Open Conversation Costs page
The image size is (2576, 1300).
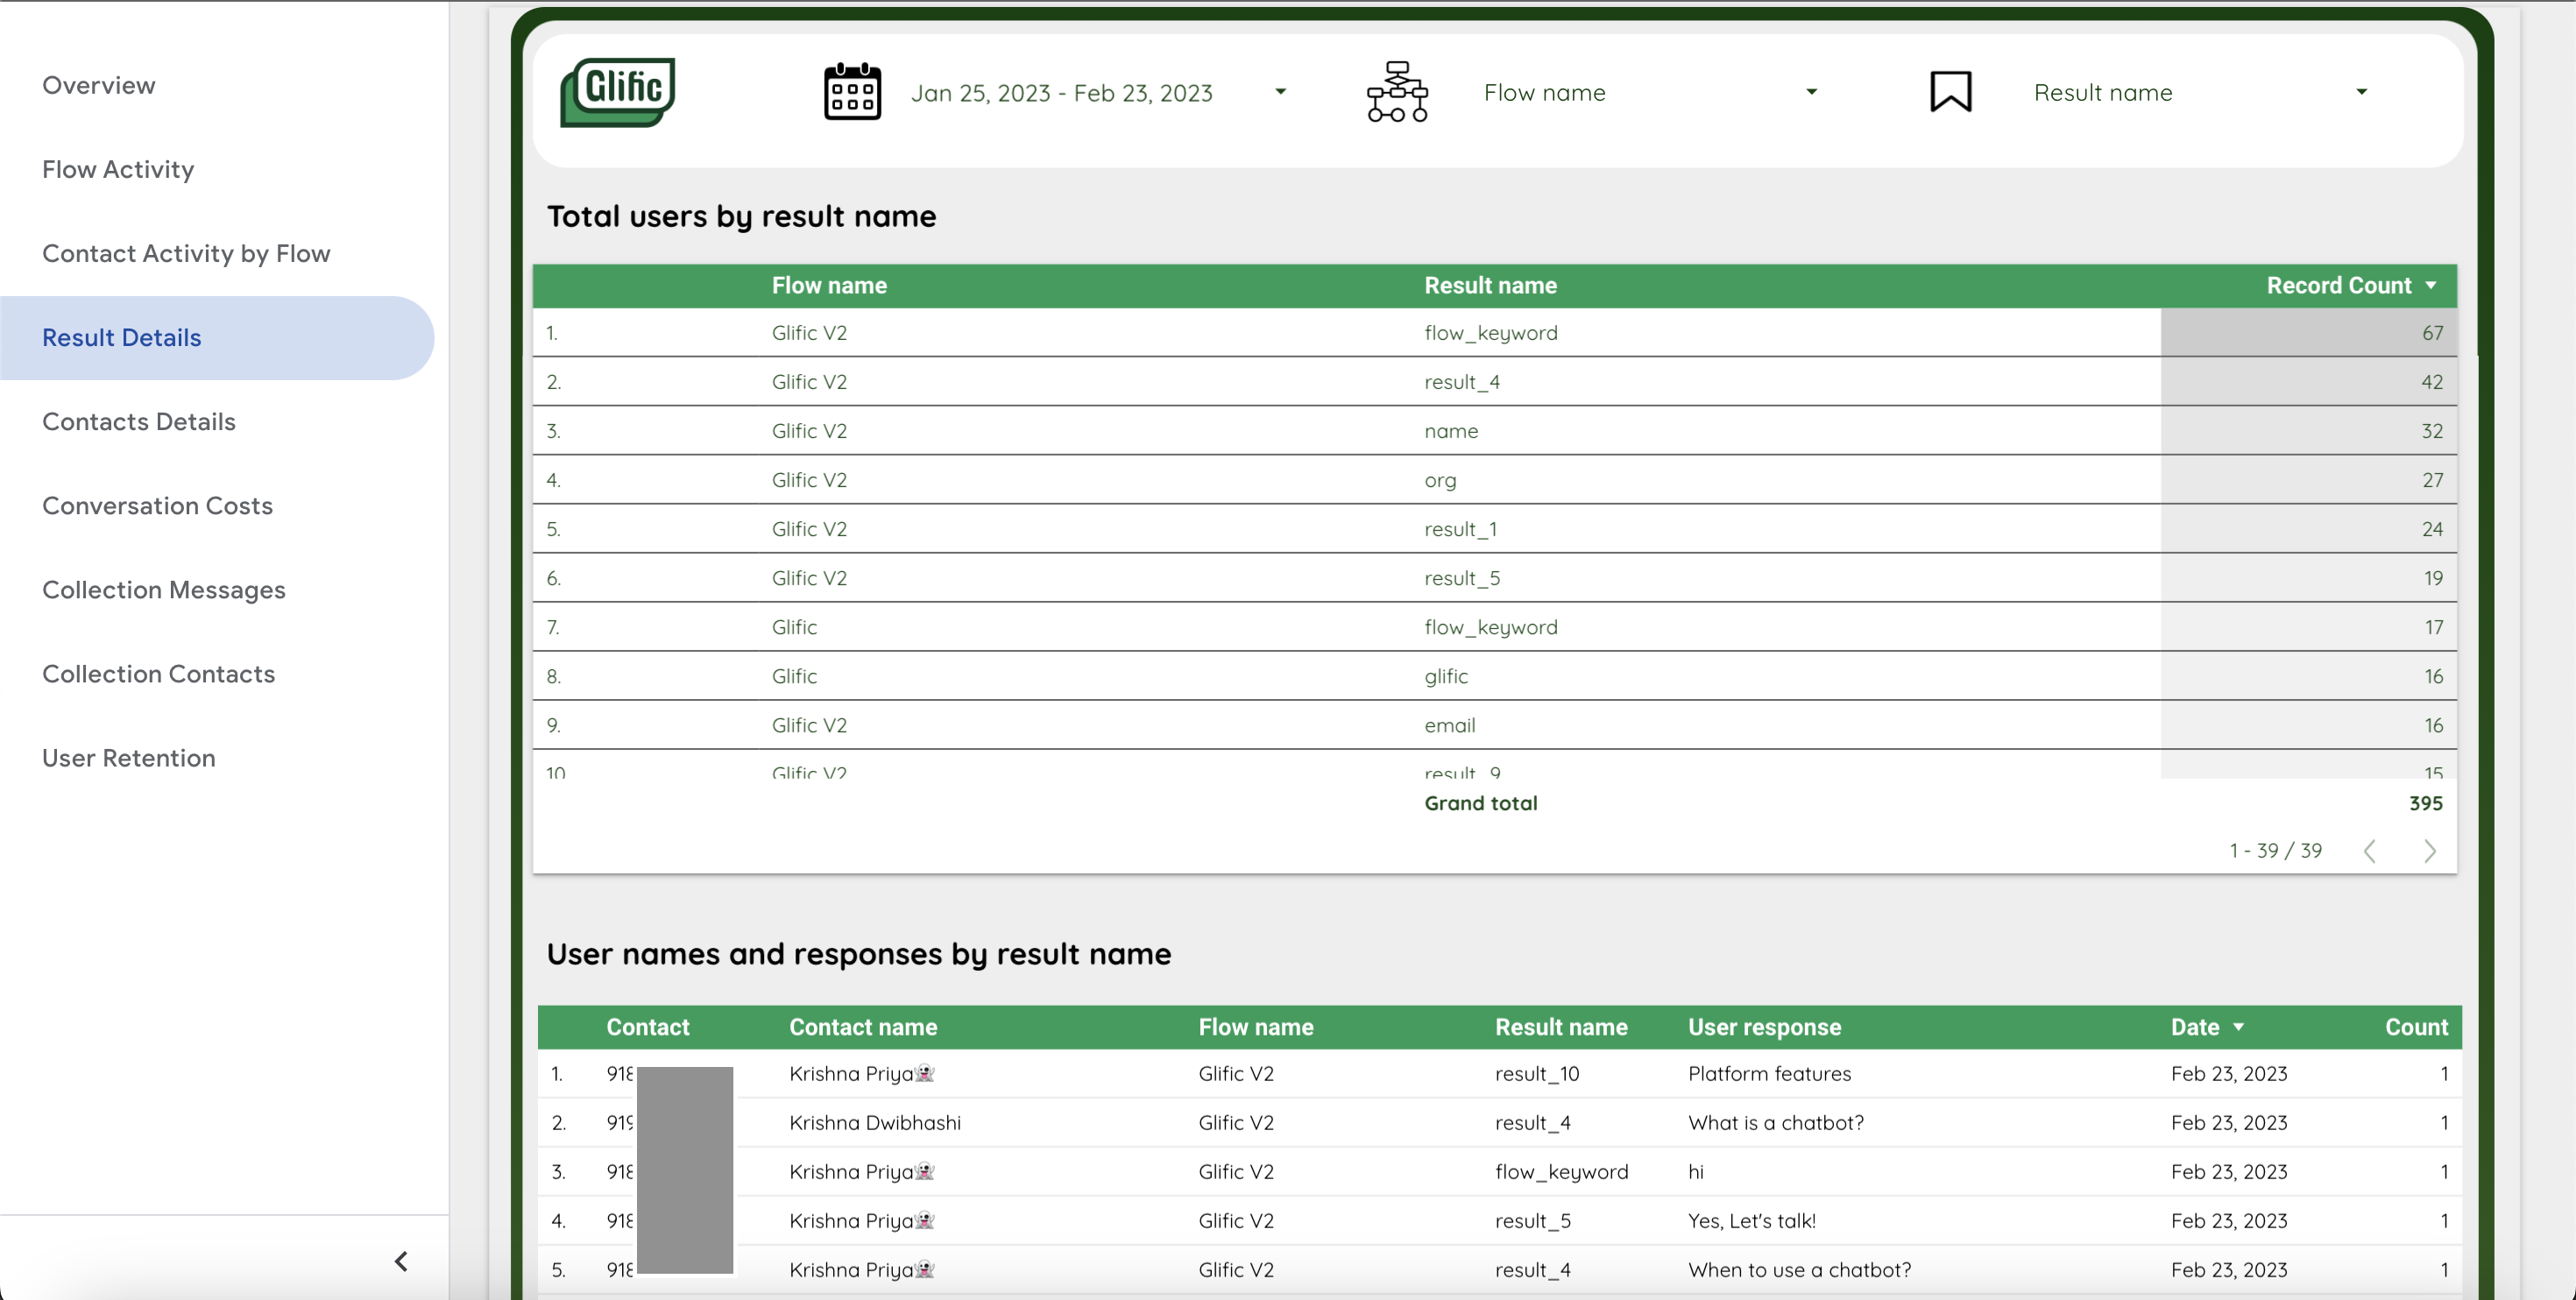(x=157, y=506)
